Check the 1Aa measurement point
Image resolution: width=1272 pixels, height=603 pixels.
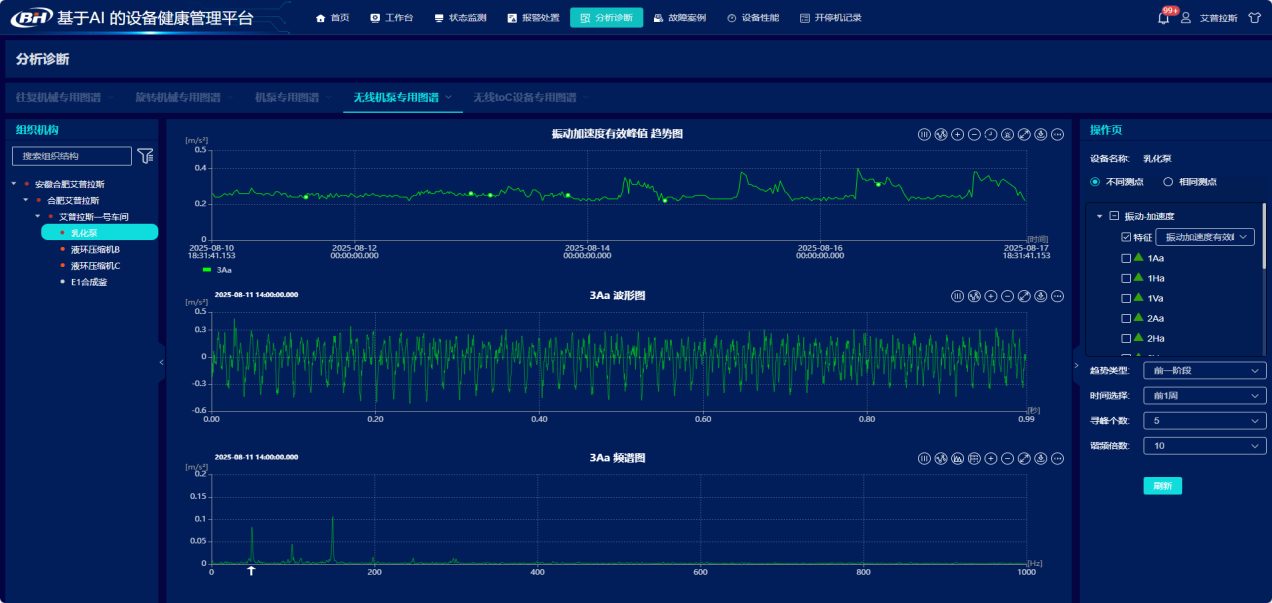pyautogui.click(x=1126, y=258)
